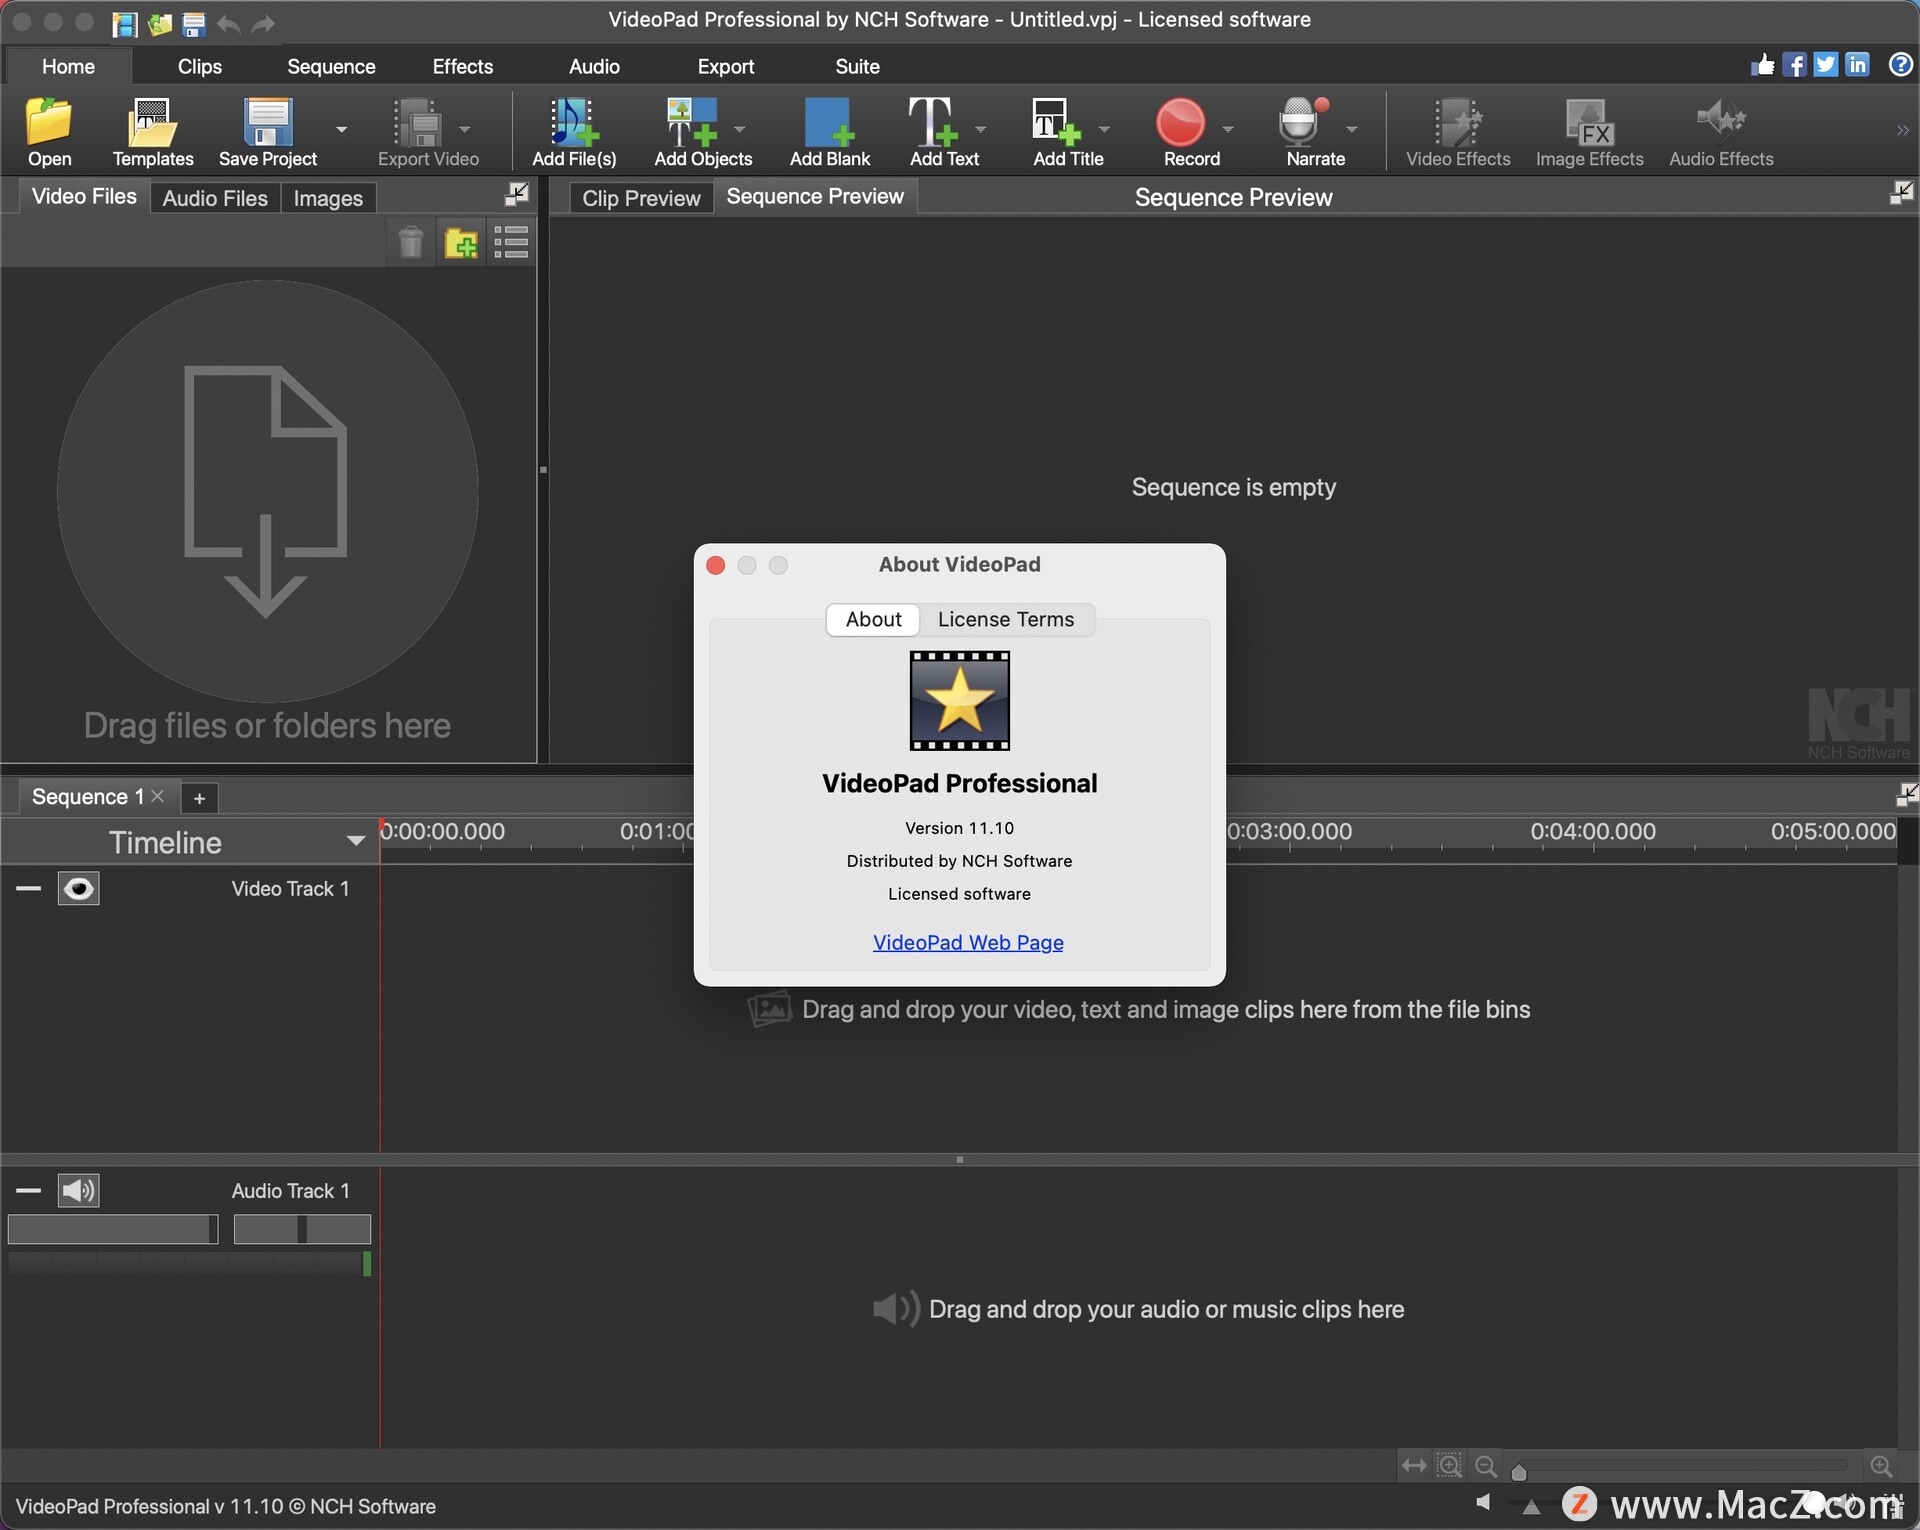Open the Effects ribbon tab
Image resolution: width=1920 pixels, height=1530 pixels.
tap(462, 66)
